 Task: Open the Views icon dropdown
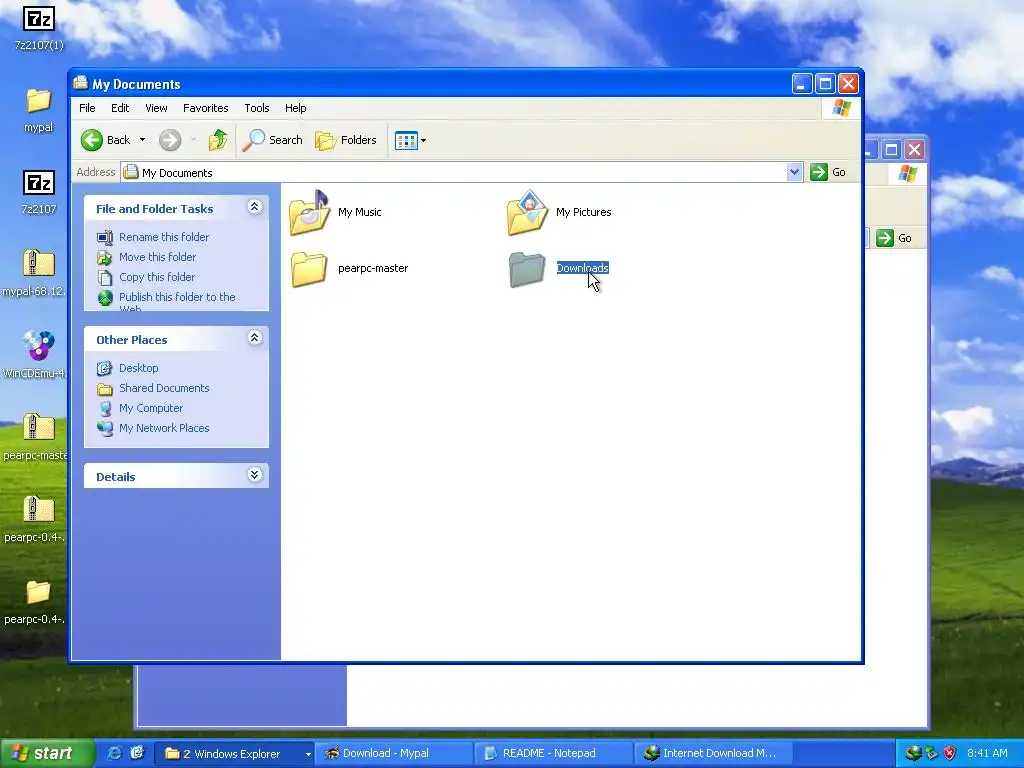point(410,140)
